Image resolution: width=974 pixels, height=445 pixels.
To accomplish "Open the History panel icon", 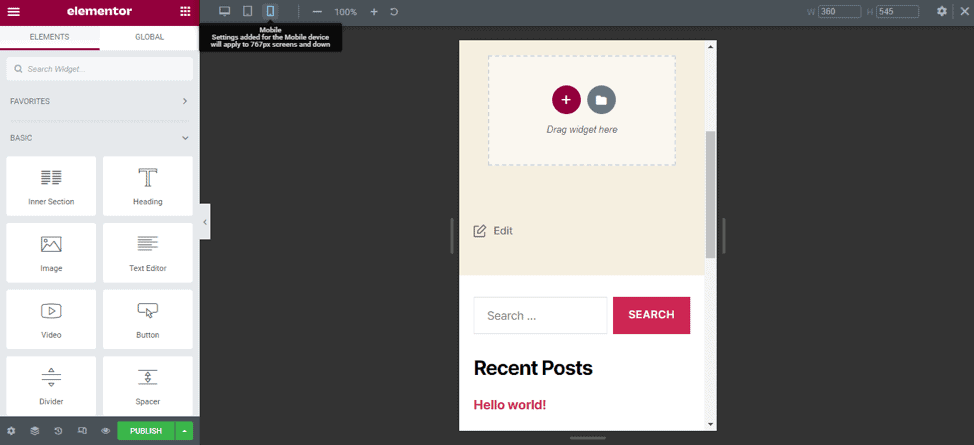I will 58,431.
